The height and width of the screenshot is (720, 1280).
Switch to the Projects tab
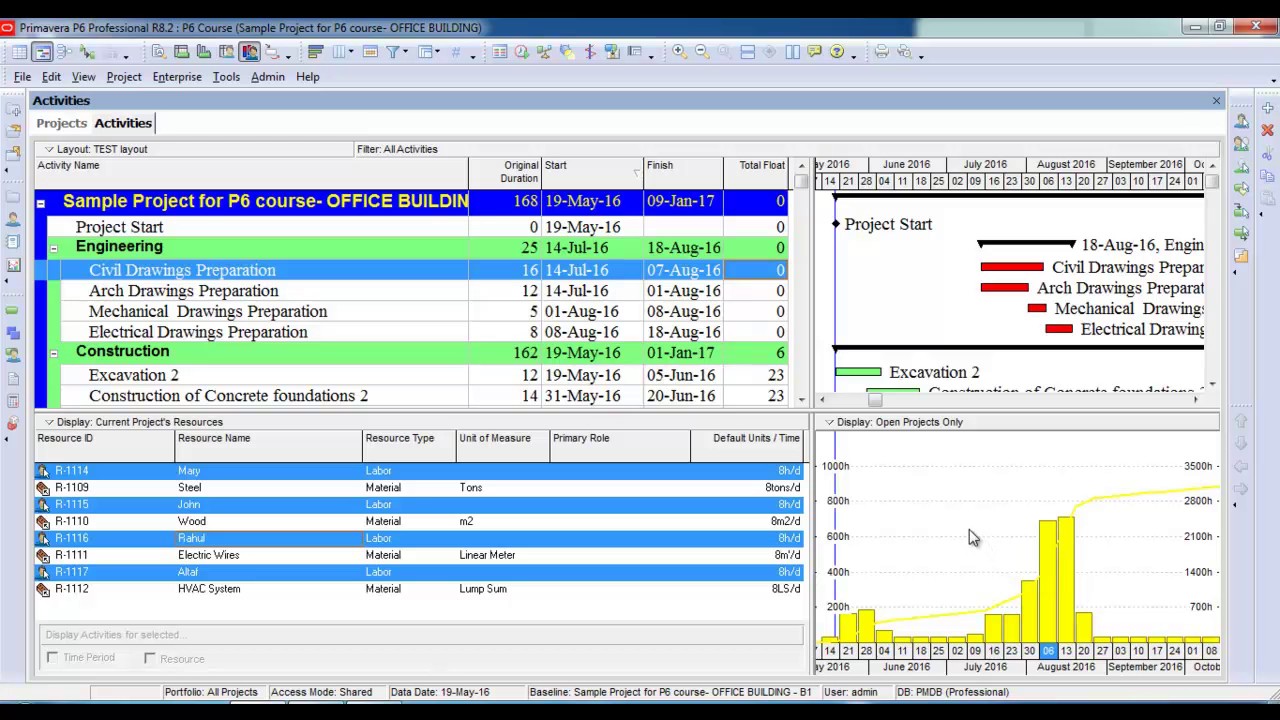(x=61, y=123)
